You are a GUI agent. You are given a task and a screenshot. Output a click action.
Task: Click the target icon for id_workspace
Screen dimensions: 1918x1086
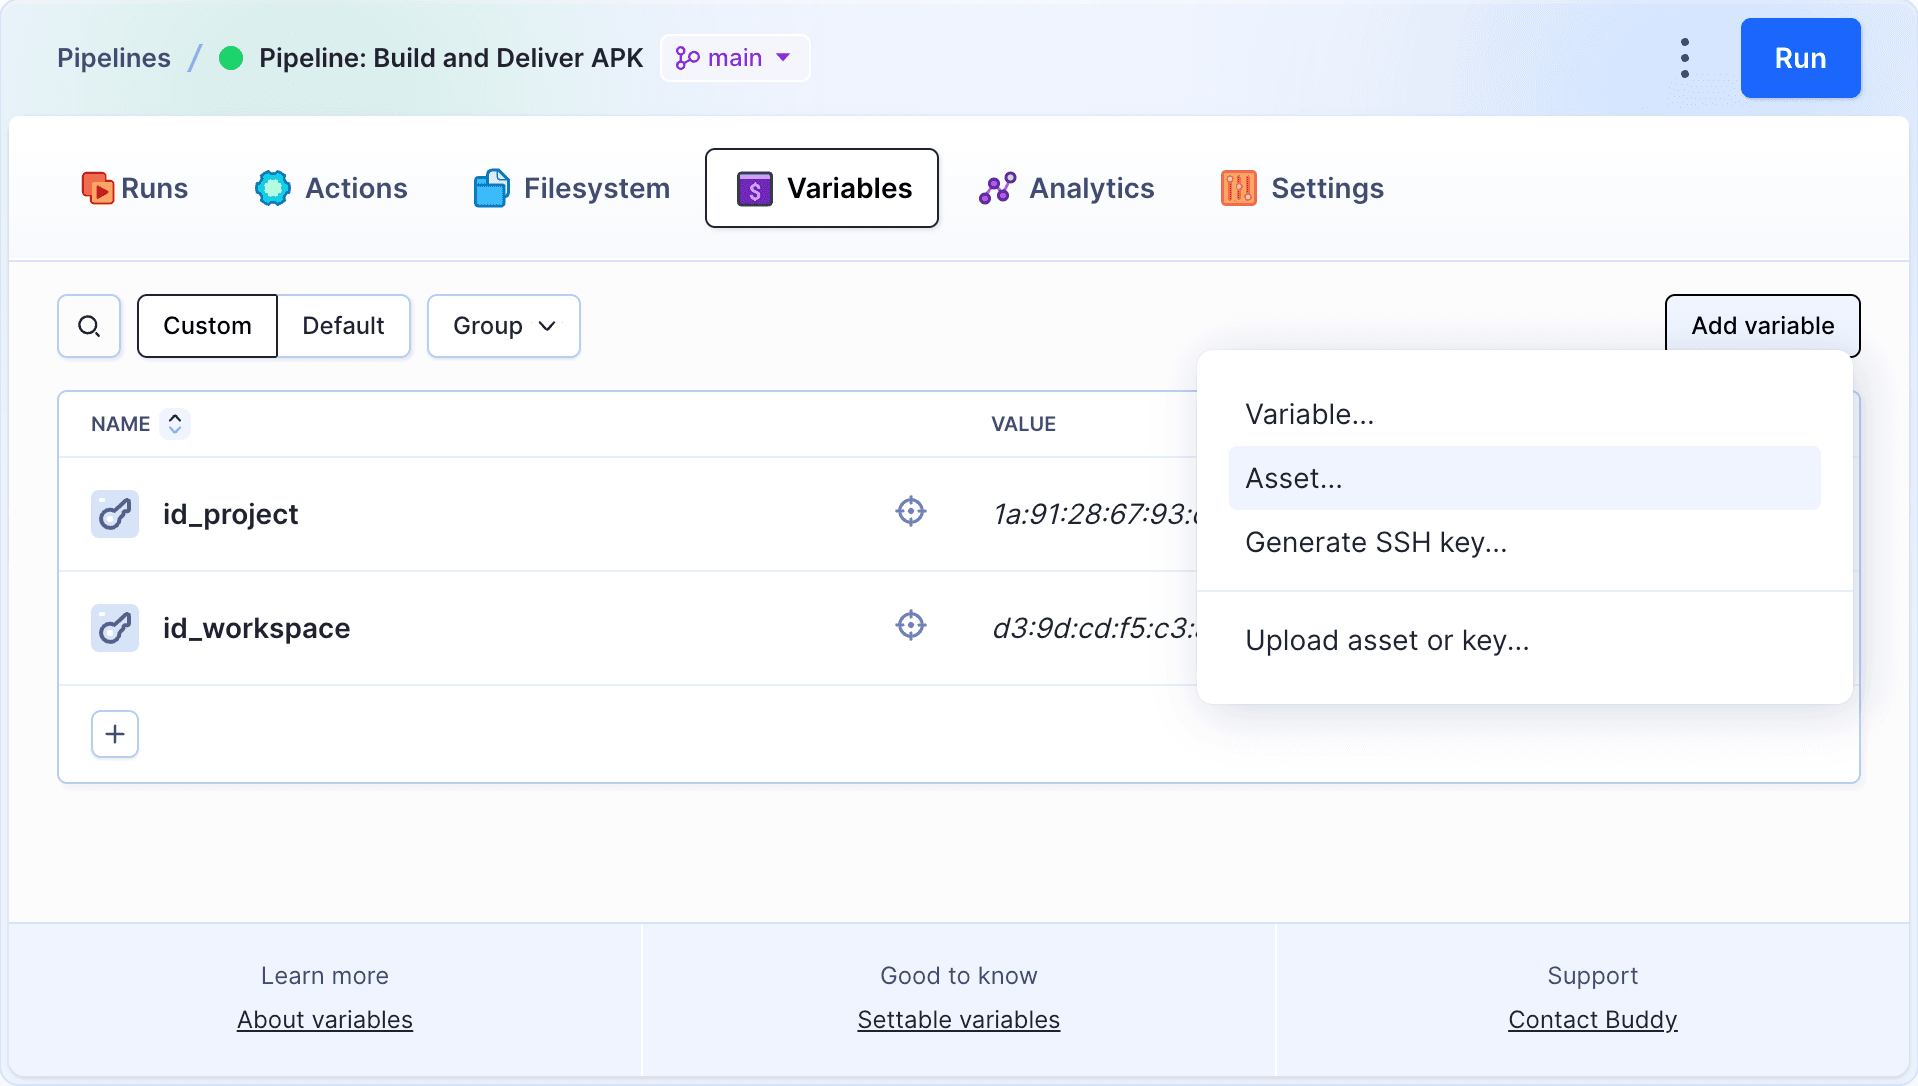point(910,626)
